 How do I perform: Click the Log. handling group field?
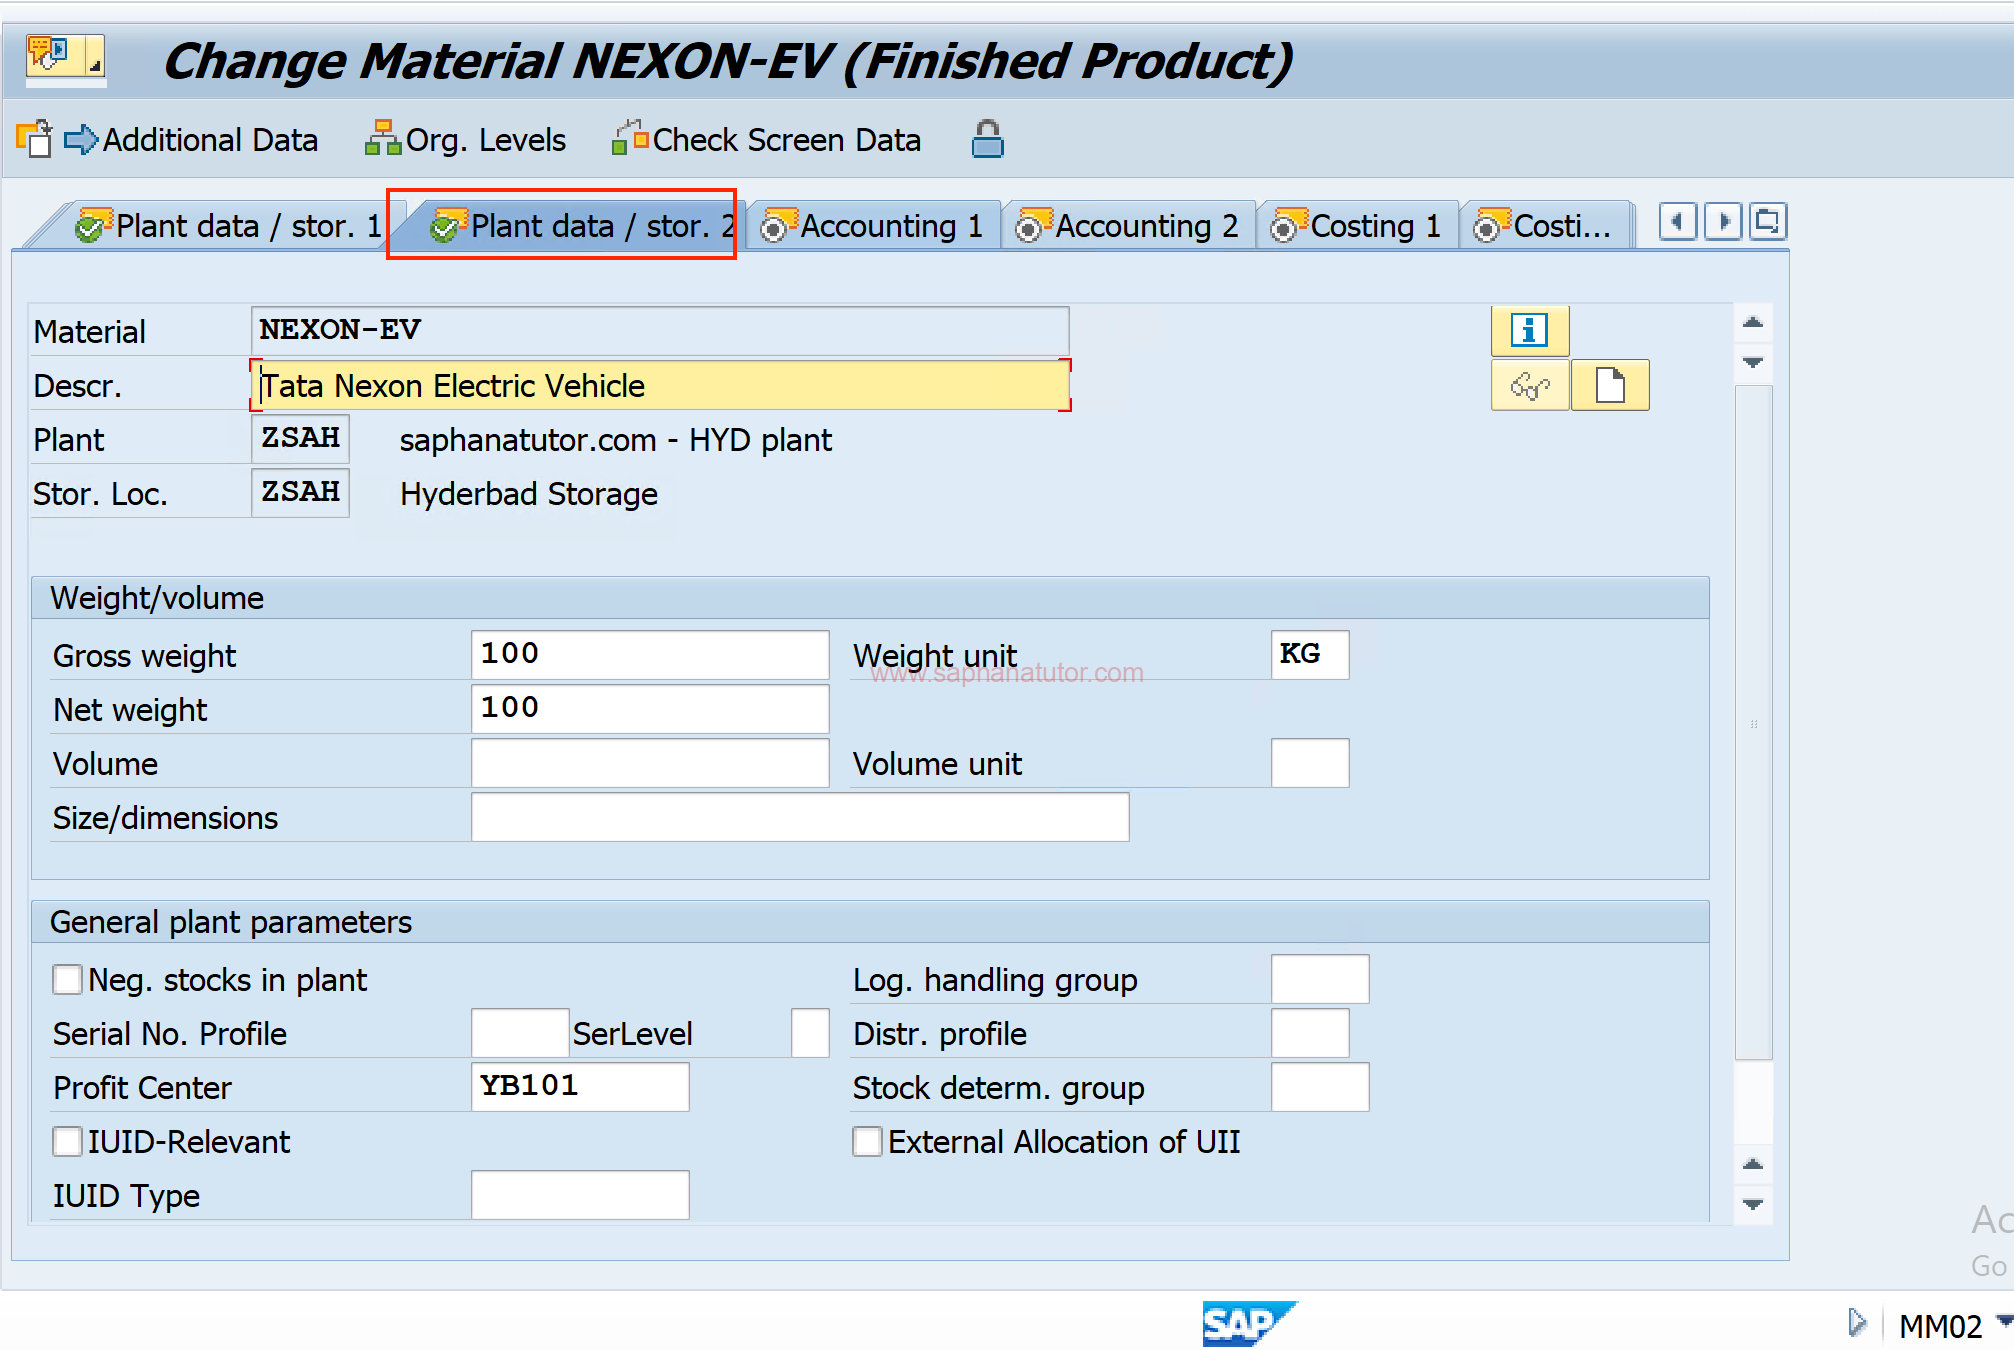coord(1320,978)
